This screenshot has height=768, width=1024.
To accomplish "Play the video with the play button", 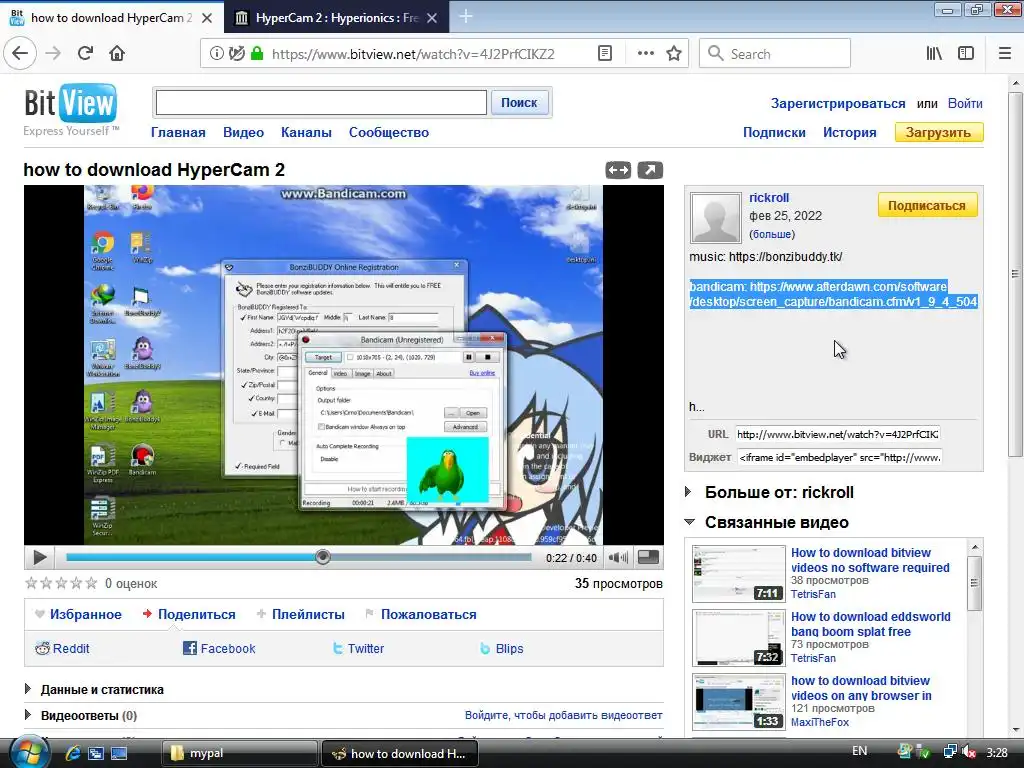I will point(39,557).
